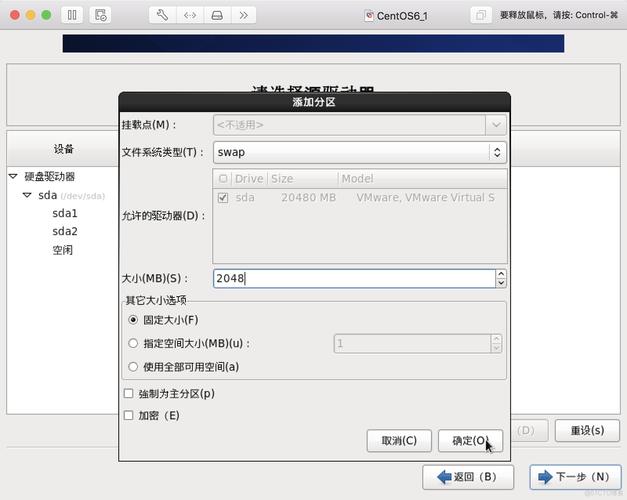The width and height of the screenshot is (627, 500).
Task: Open the file system type swap dropdown
Action: (x=360, y=152)
